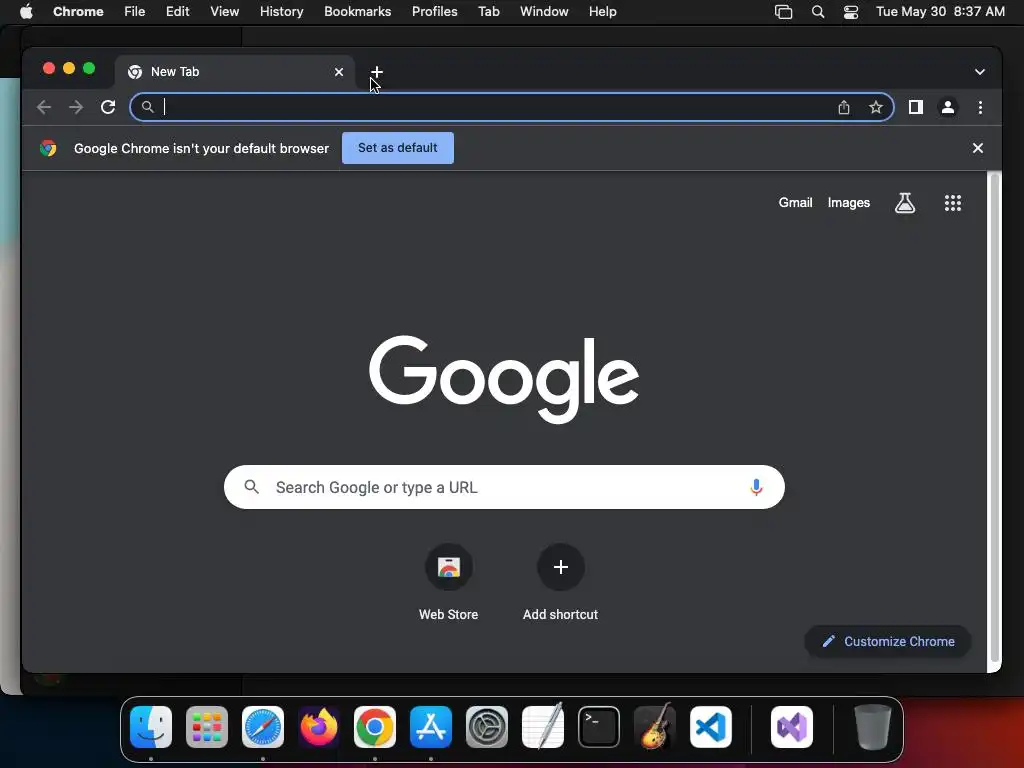The image size is (1024, 768).
Task: Bookmark this tab with the star icon
Action: point(876,107)
